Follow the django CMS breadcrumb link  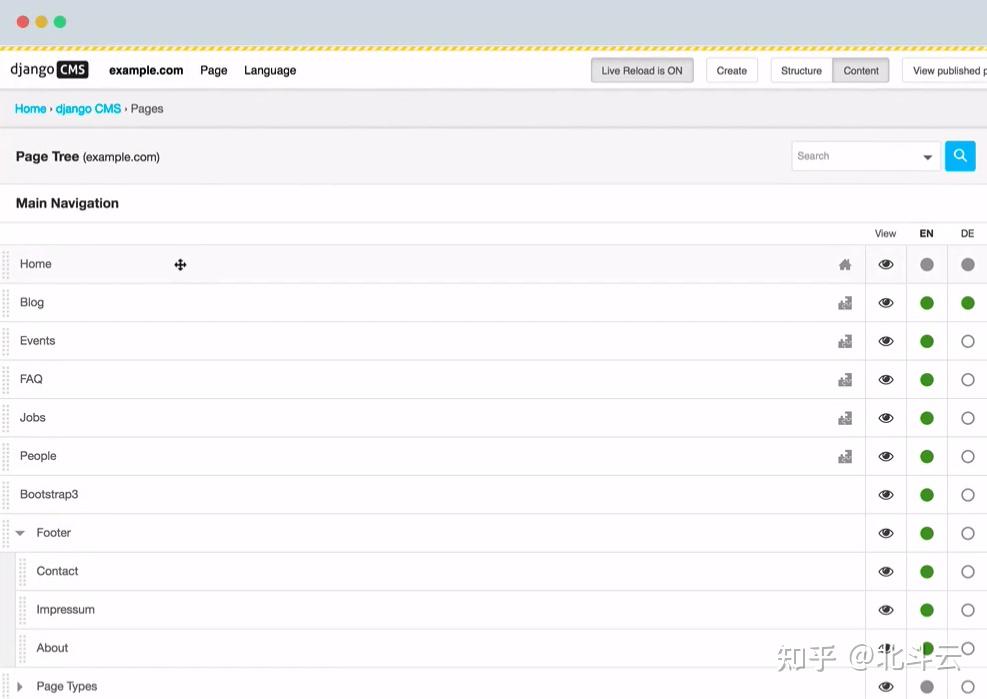click(x=88, y=109)
